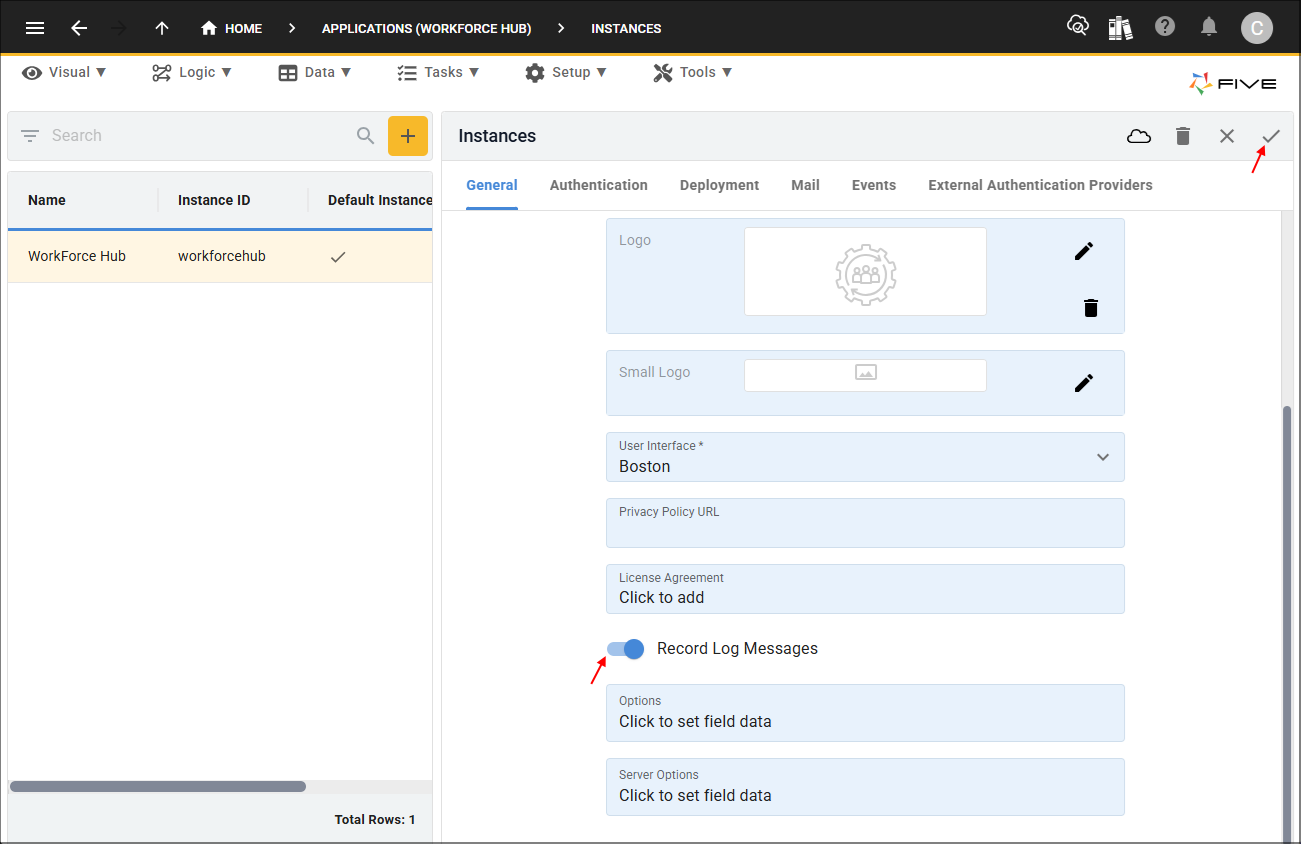Click the Default Instance column header
The height and width of the screenshot is (844, 1301).
tap(380, 200)
